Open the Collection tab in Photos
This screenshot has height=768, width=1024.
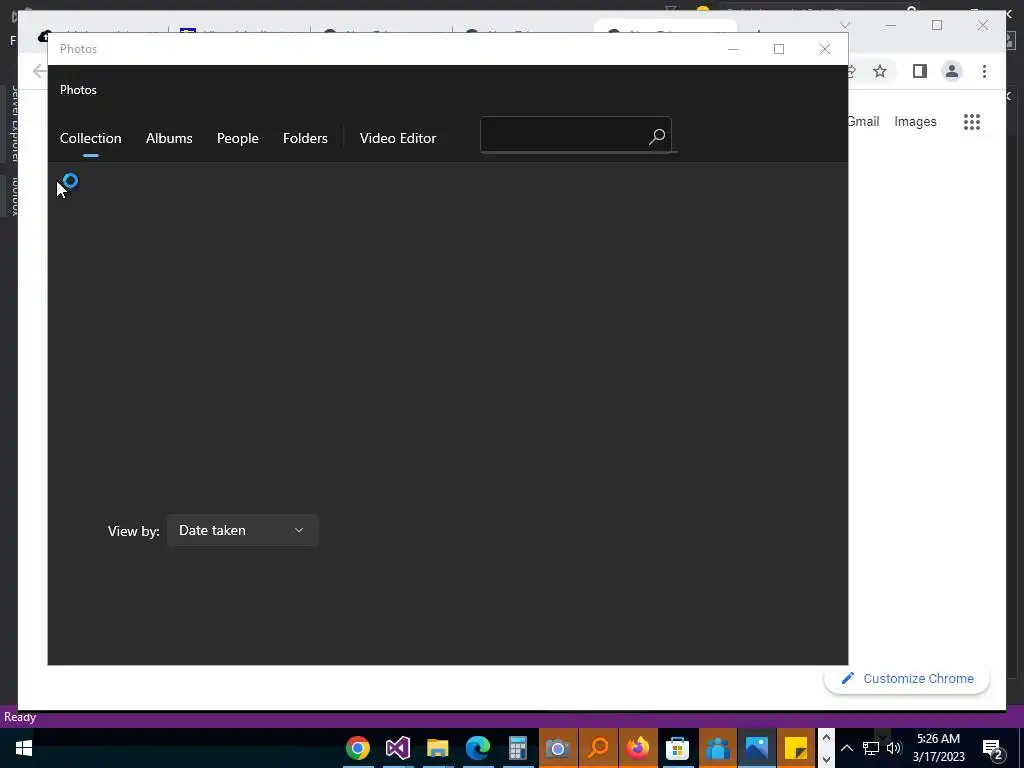point(91,138)
